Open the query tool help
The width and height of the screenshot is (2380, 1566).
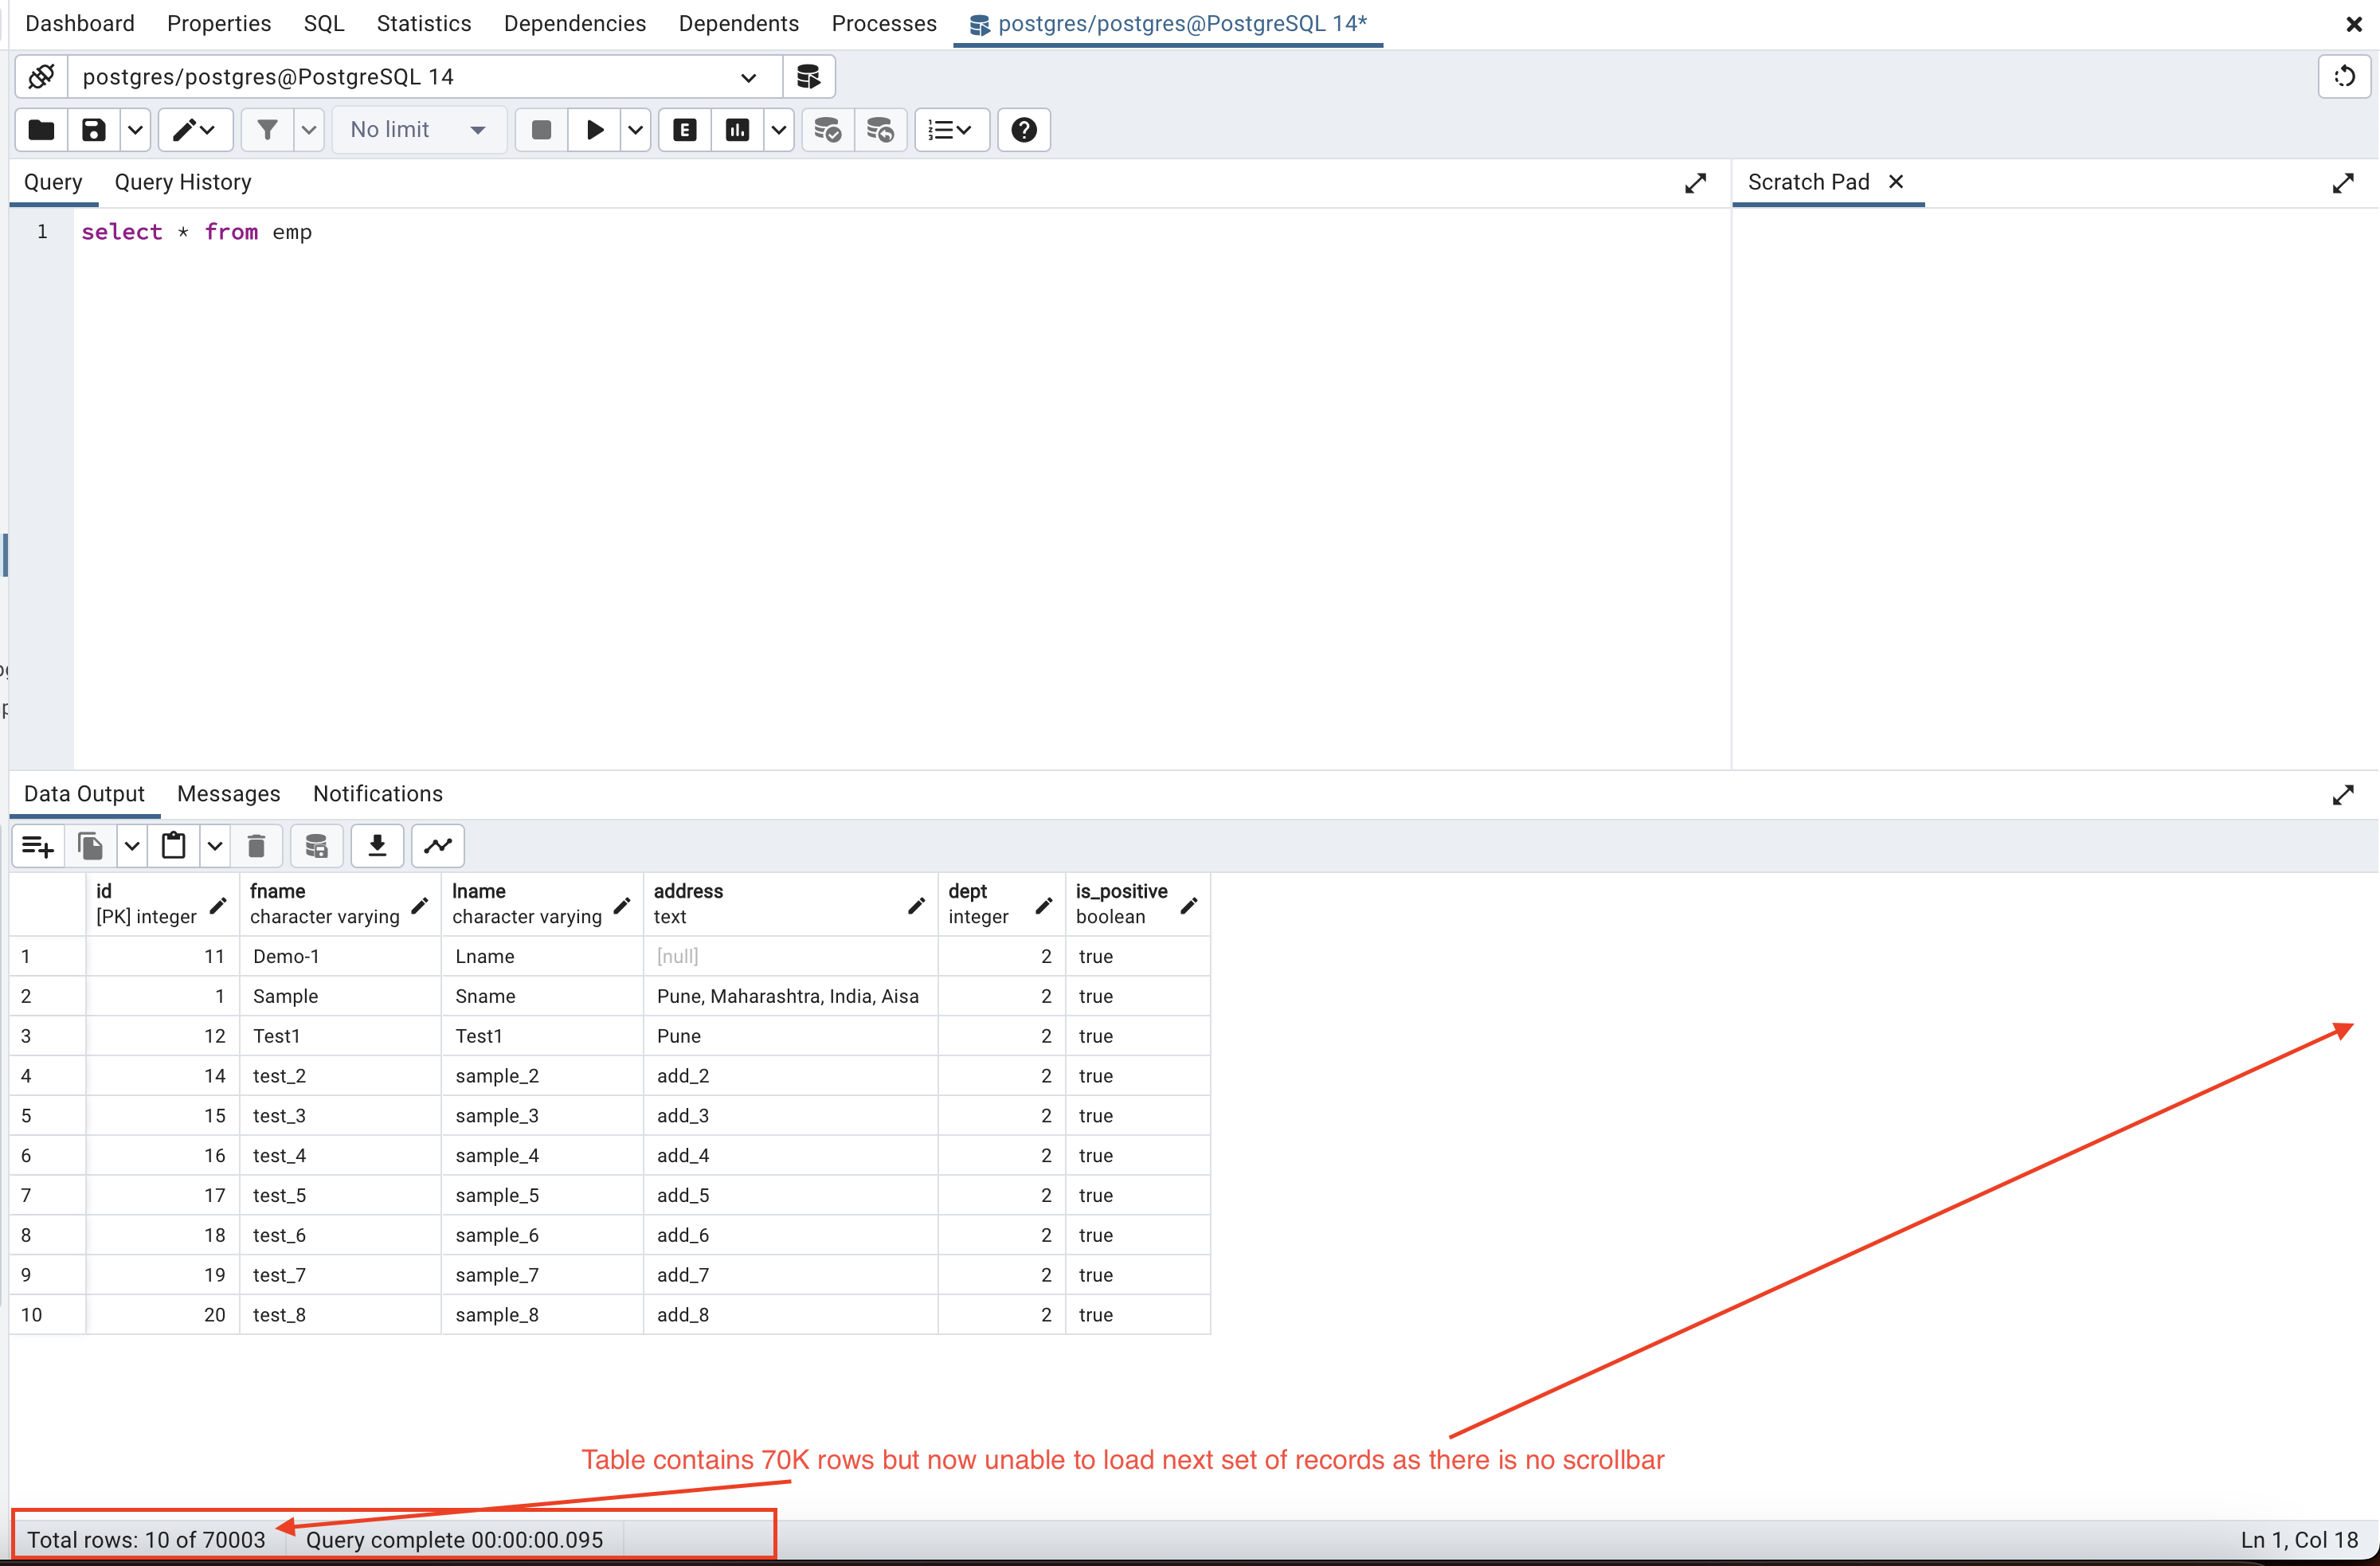pos(1023,130)
